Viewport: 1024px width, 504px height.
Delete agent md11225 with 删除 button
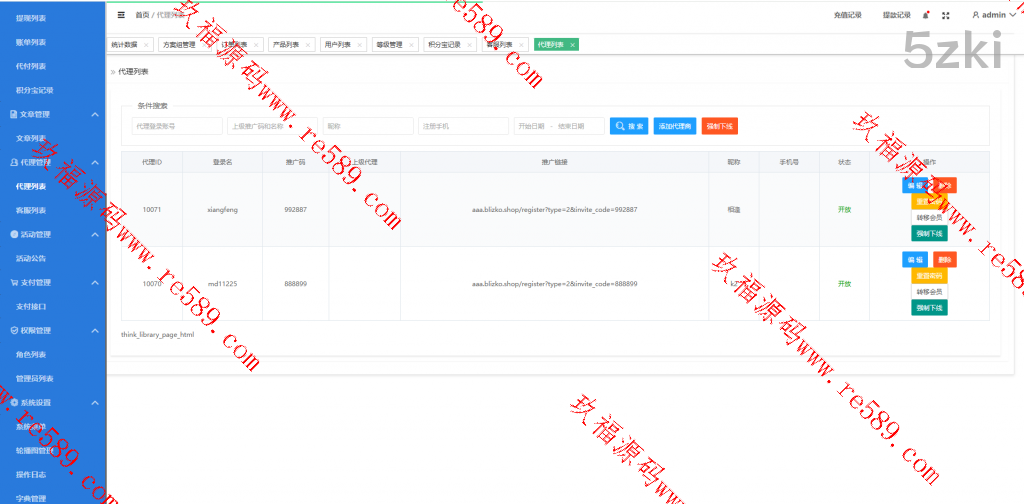(944, 259)
